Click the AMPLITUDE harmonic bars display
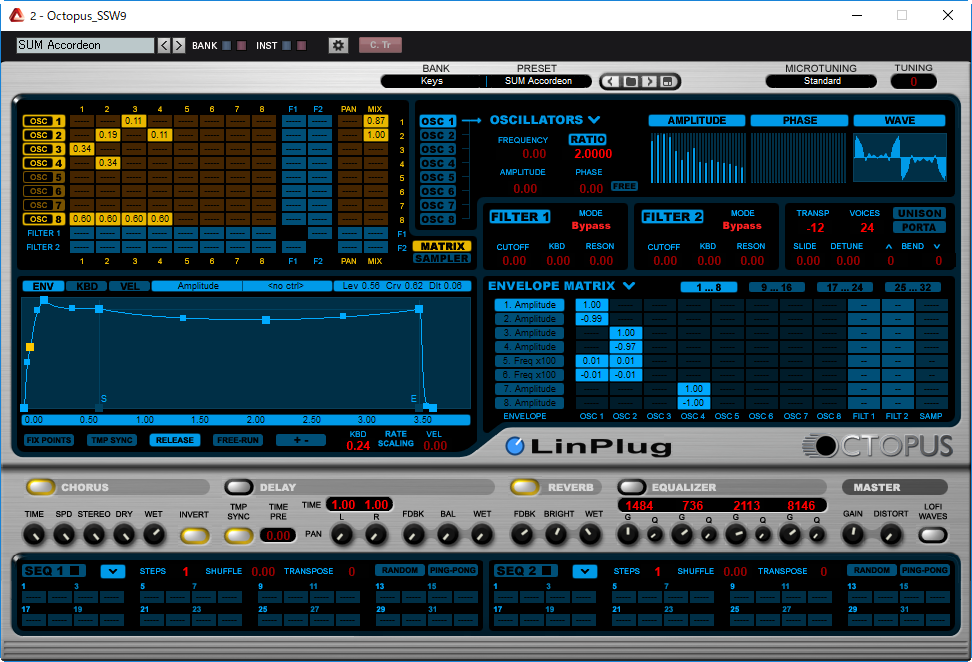Image resolution: width=972 pixels, height=662 pixels. pyautogui.click(x=697, y=158)
